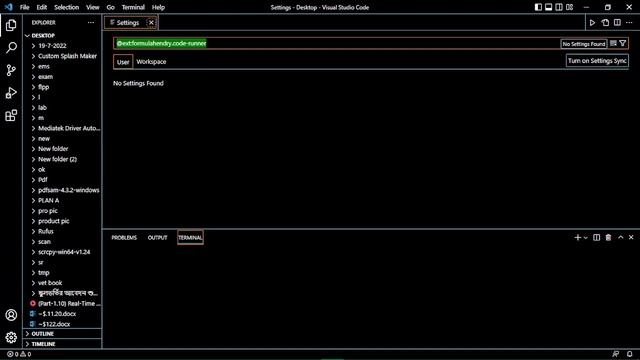
Task: Toggle the primary side bar layout icon
Action: [x=538, y=7]
